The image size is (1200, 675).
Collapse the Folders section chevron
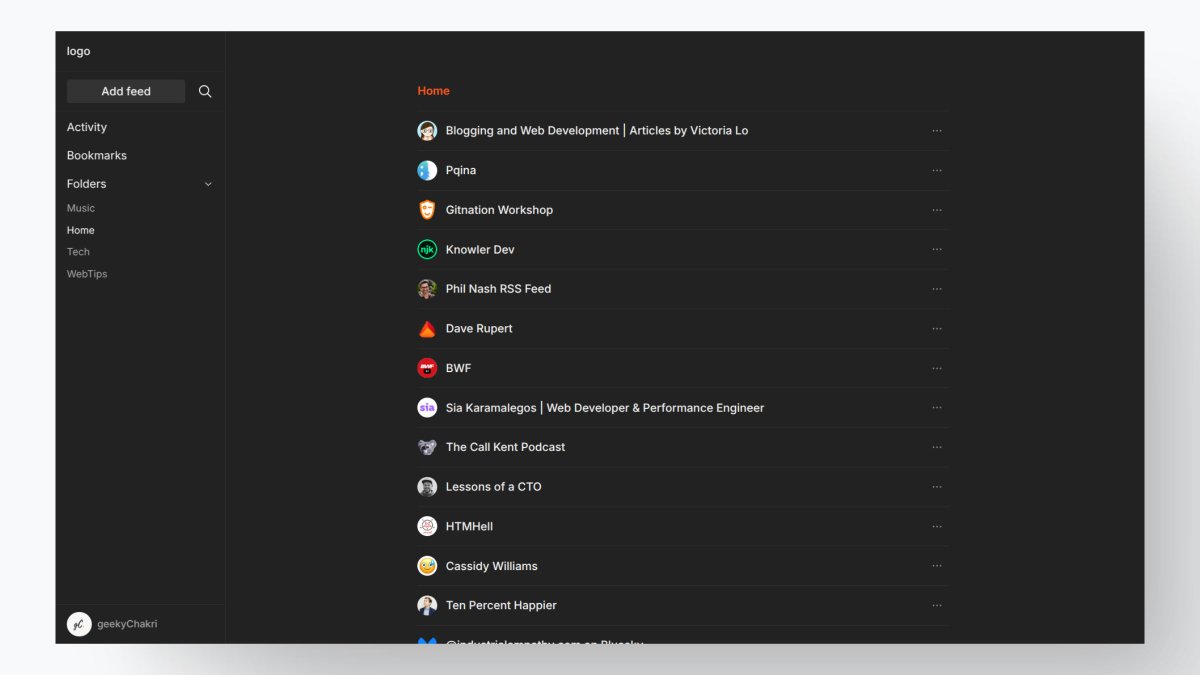click(x=208, y=184)
